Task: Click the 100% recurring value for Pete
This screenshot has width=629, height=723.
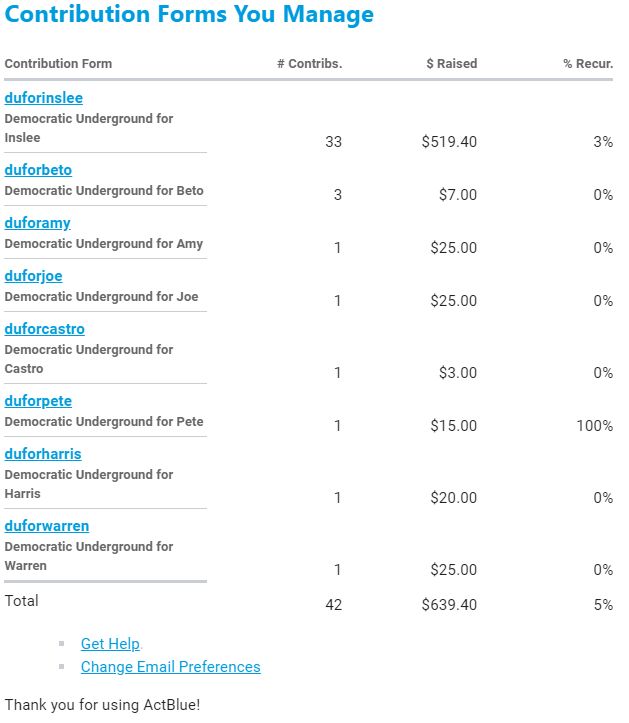Action: click(x=594, y=426)
